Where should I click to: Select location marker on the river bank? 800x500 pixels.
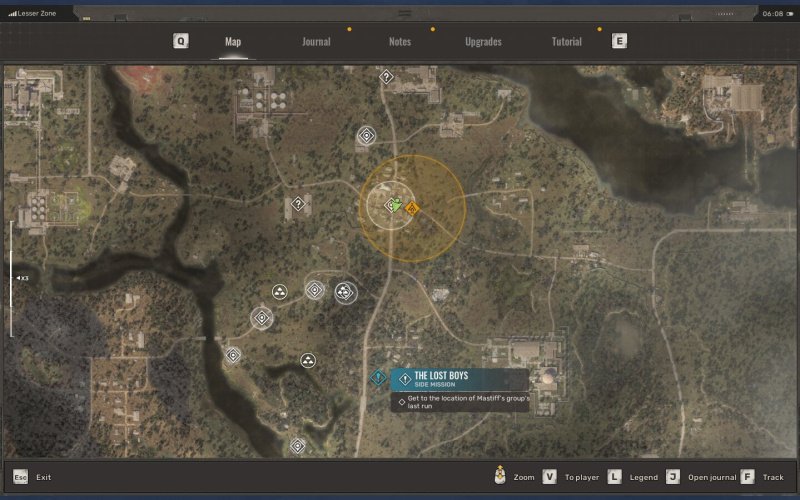point(233,355)
